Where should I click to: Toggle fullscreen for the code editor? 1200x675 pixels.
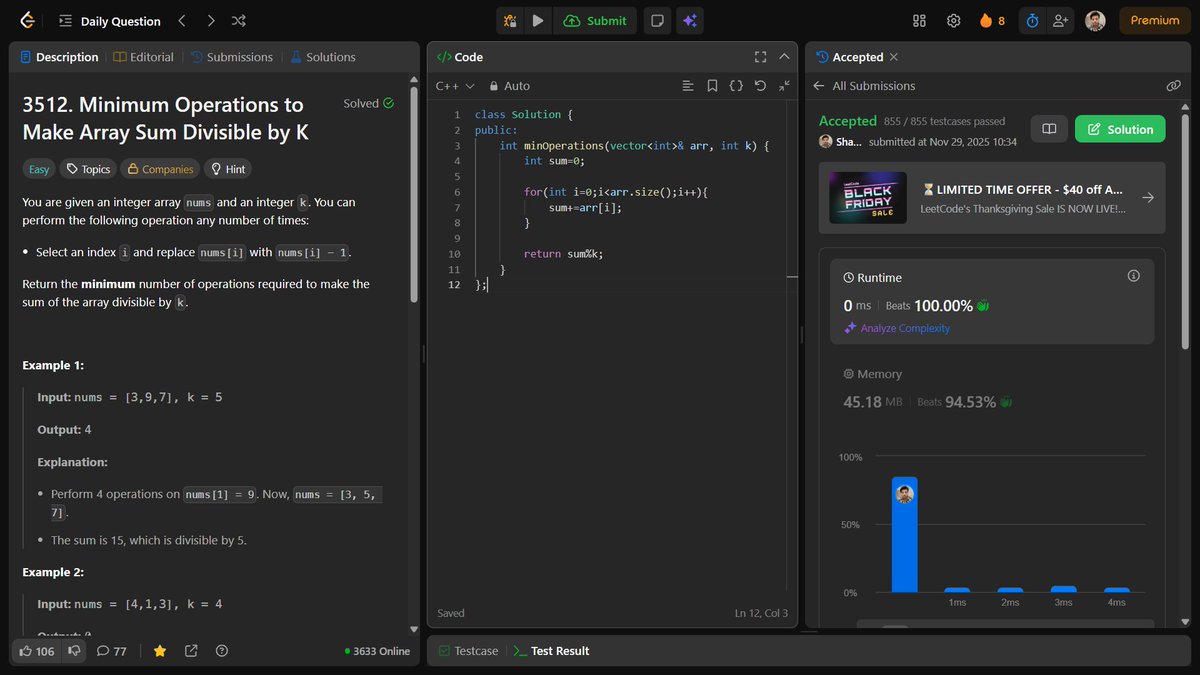760,57
